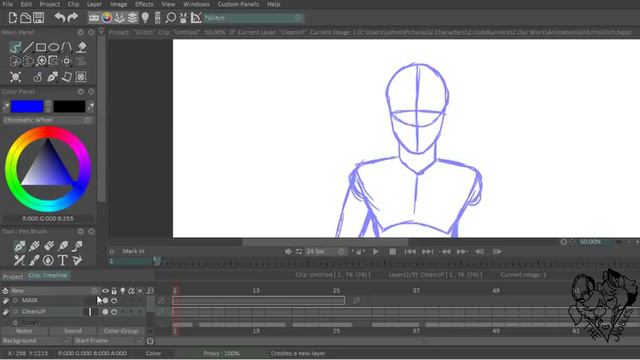The width and height of the screenshot is (640, 360).
Task: Redo the last undone action
Action: pos(73,18)
